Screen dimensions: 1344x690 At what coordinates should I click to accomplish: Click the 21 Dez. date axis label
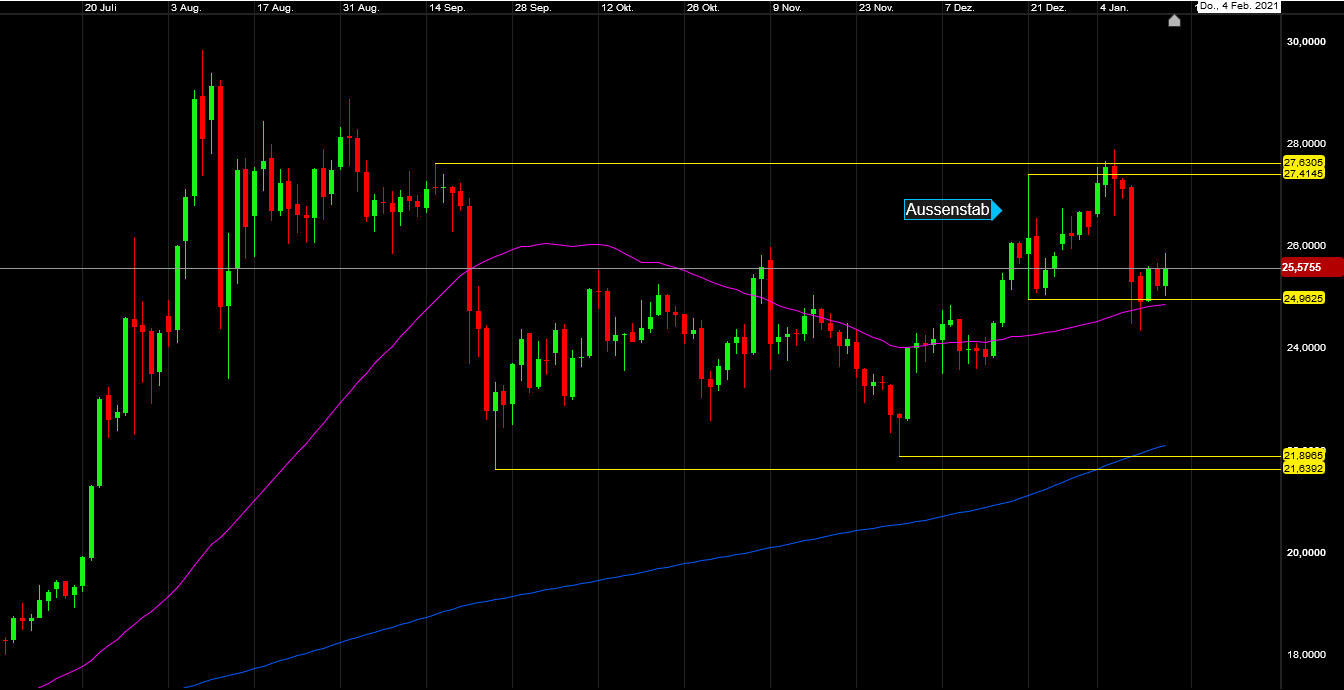[x=1049, y=6]
